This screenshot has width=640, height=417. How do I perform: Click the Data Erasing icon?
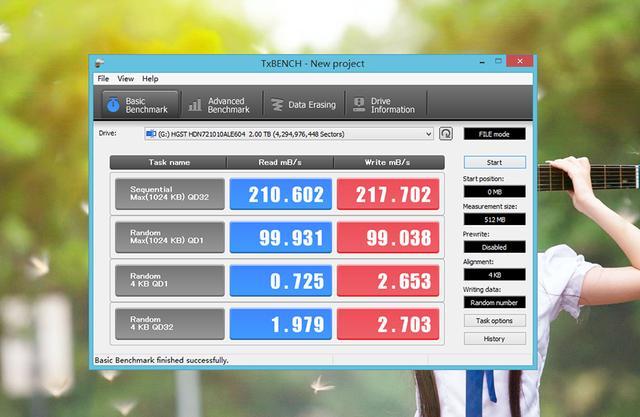(277, 104)
